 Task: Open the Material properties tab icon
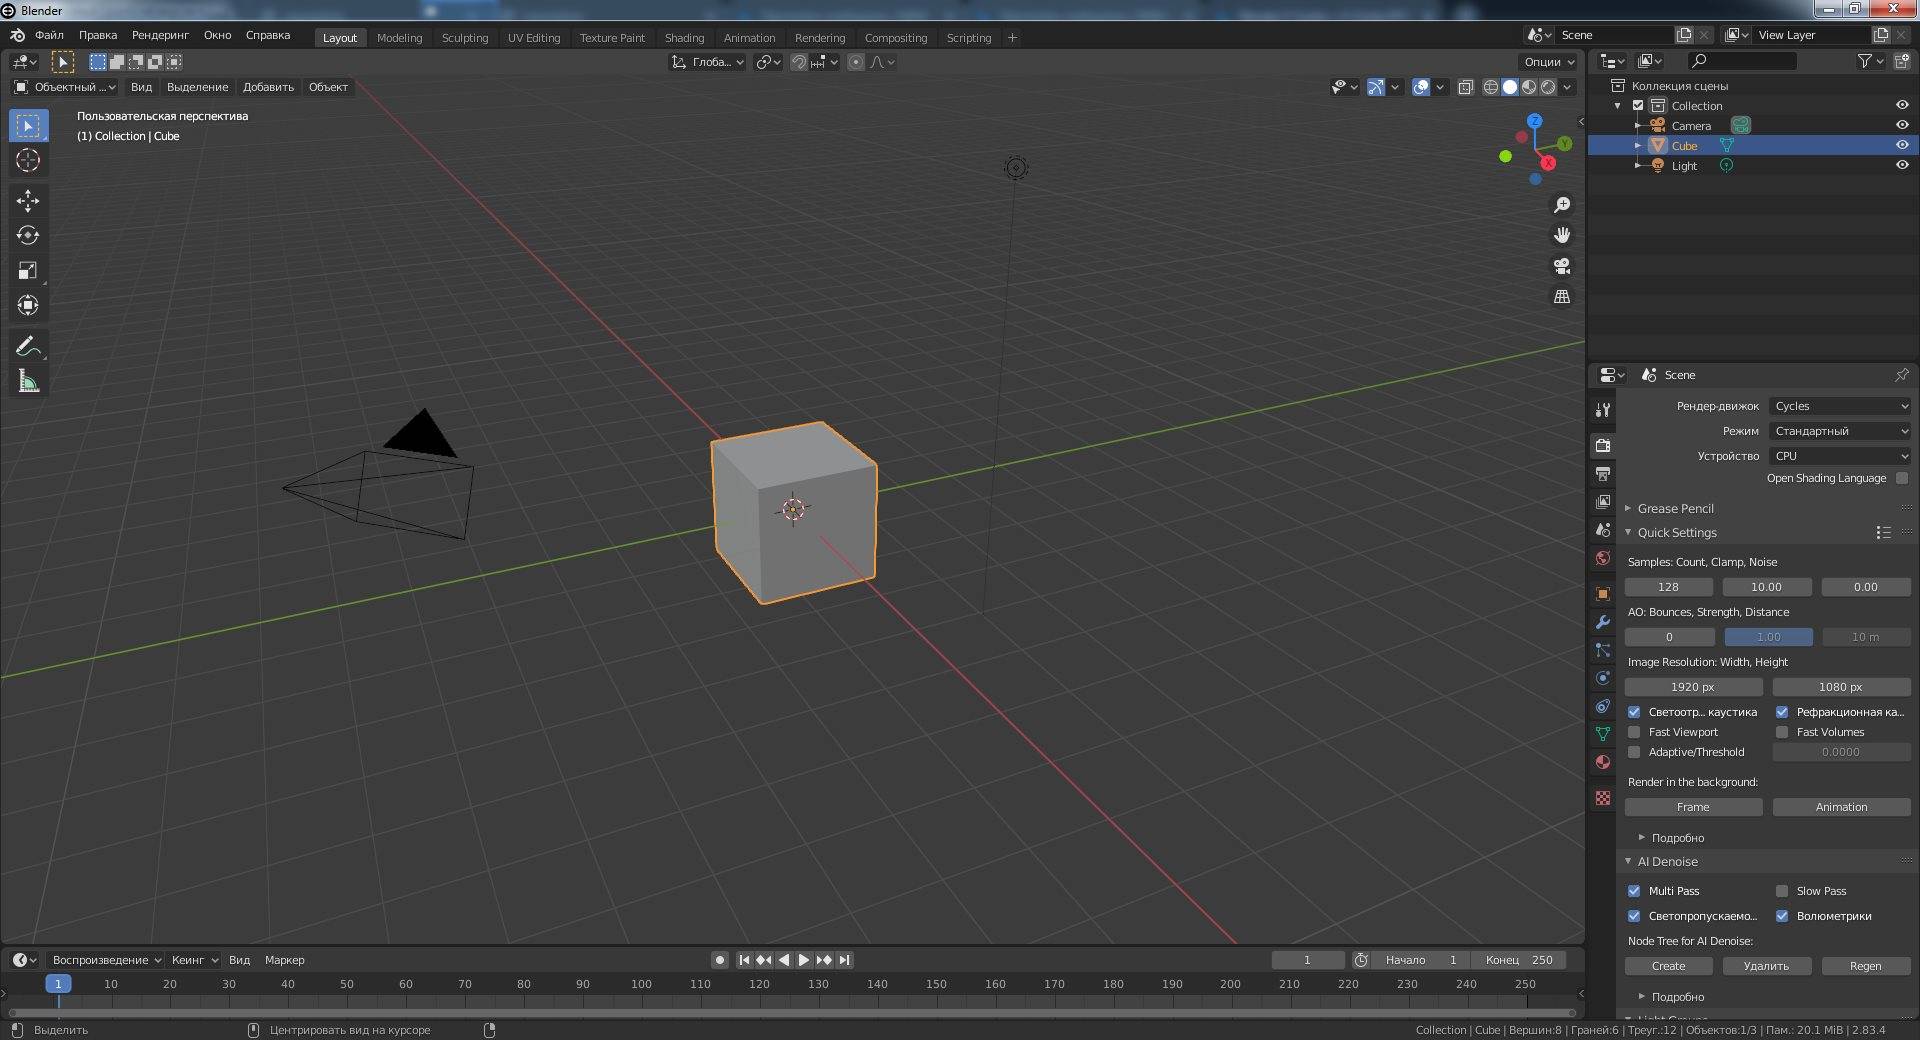pos(1603,762)
